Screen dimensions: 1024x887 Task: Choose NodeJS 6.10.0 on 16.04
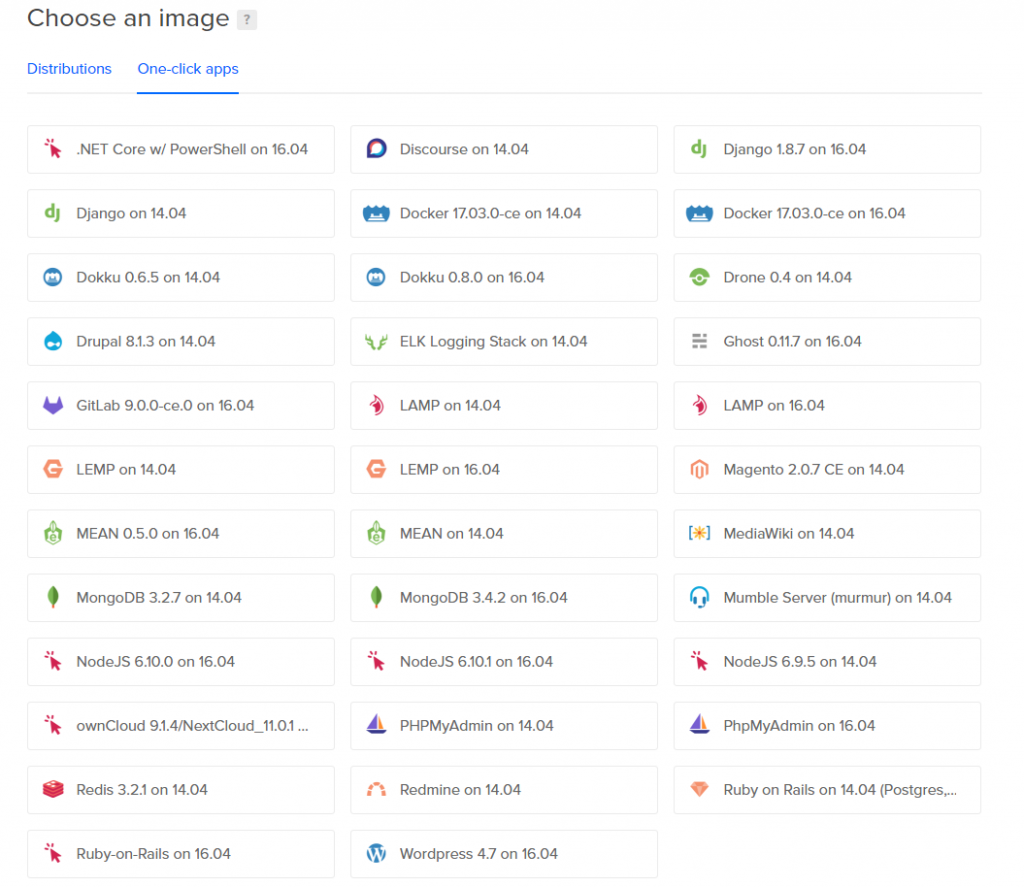(x=181, y=662)
